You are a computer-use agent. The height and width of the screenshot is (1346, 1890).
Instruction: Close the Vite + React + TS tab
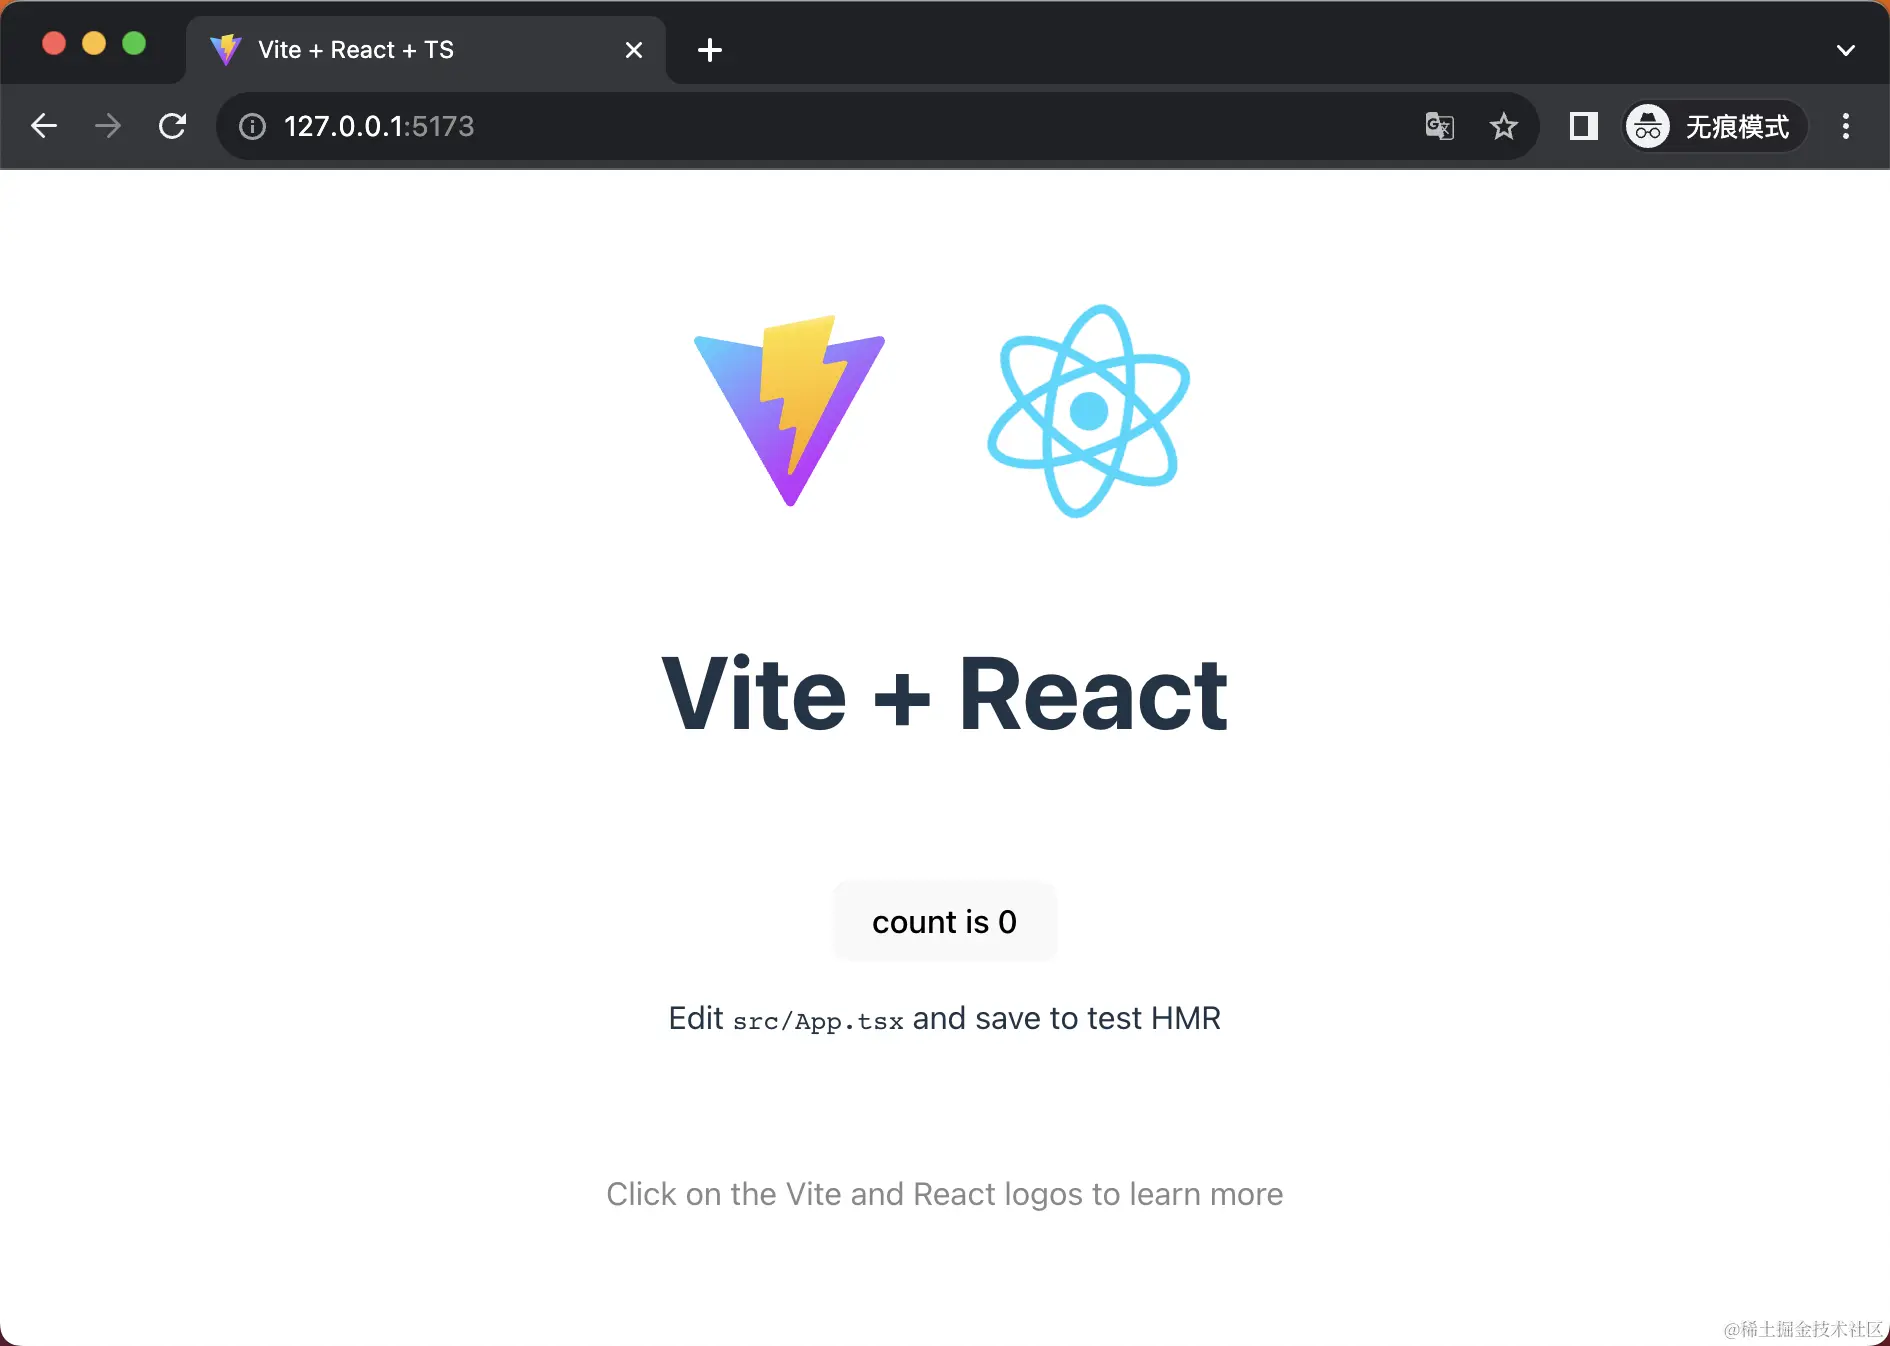[x=634, y=50]
